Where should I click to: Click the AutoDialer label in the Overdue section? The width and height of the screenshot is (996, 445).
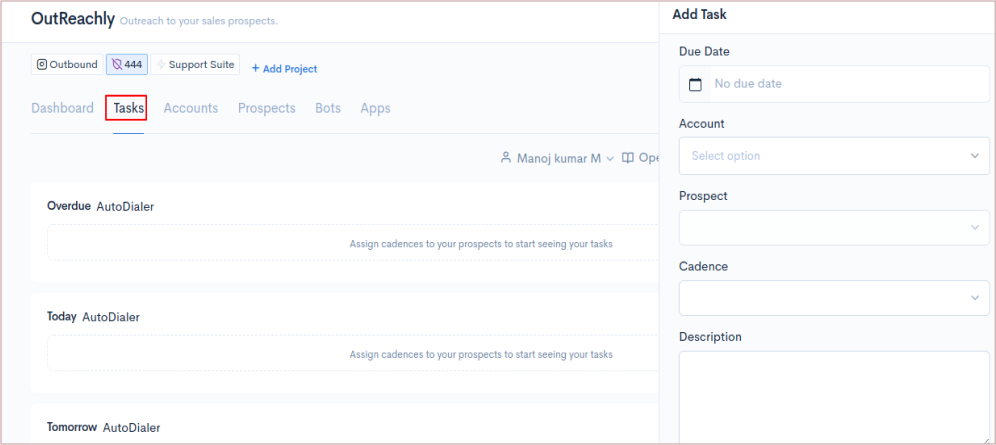click(125, 207)
